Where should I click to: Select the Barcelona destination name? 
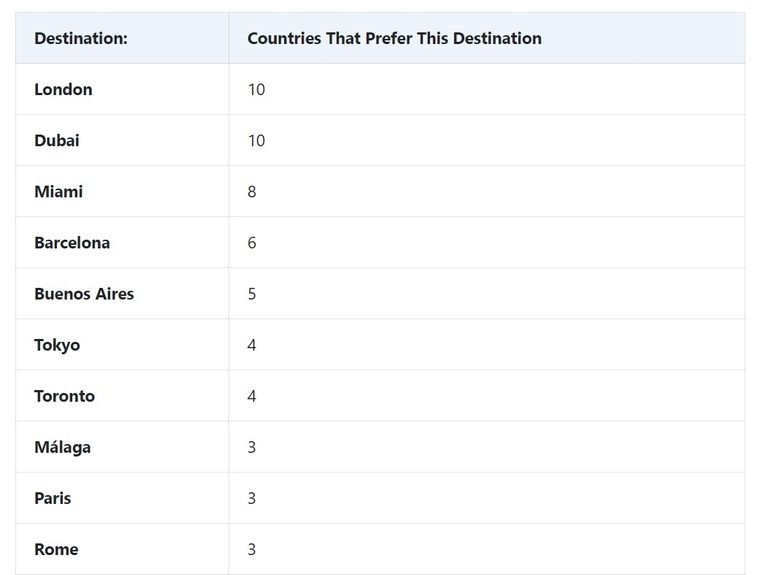72,243
